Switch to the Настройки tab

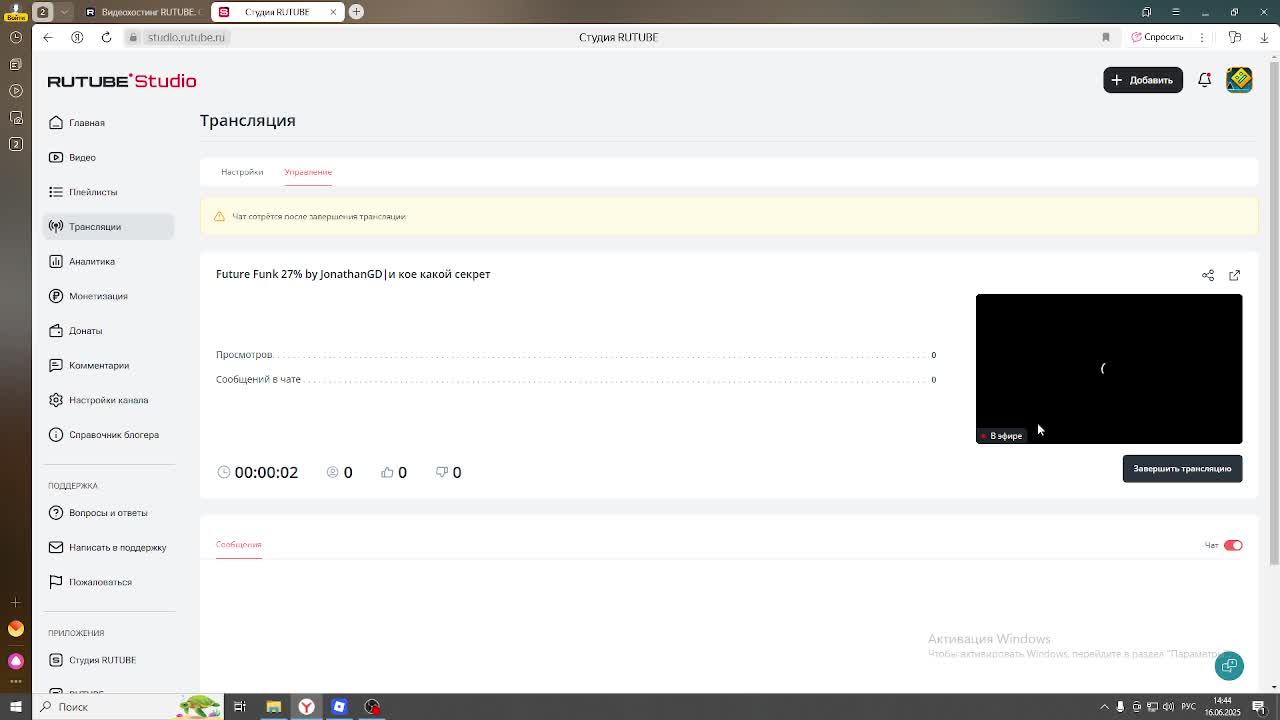pyautogui.click(x=242, y=172)
